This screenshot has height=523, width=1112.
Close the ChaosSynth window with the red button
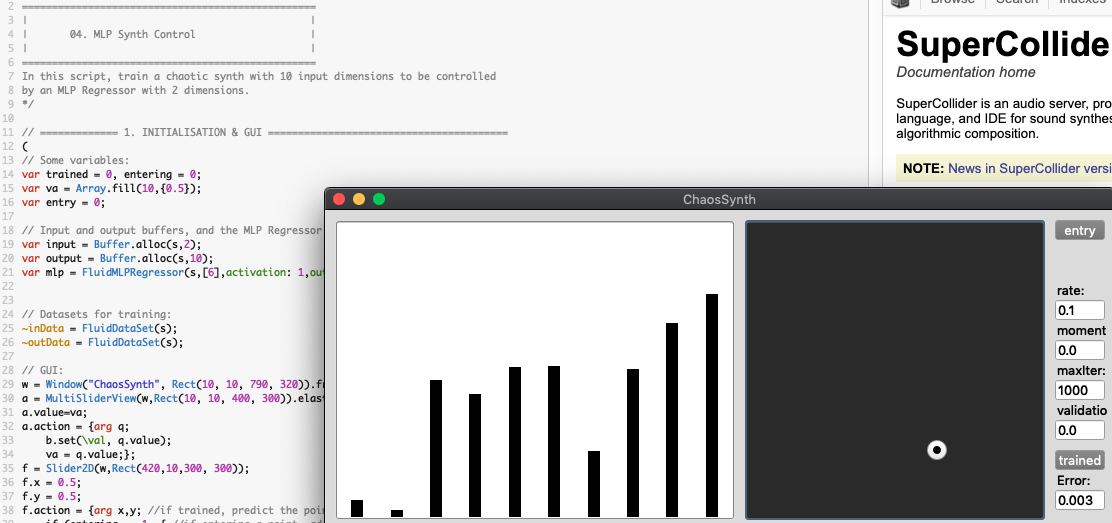339,199
